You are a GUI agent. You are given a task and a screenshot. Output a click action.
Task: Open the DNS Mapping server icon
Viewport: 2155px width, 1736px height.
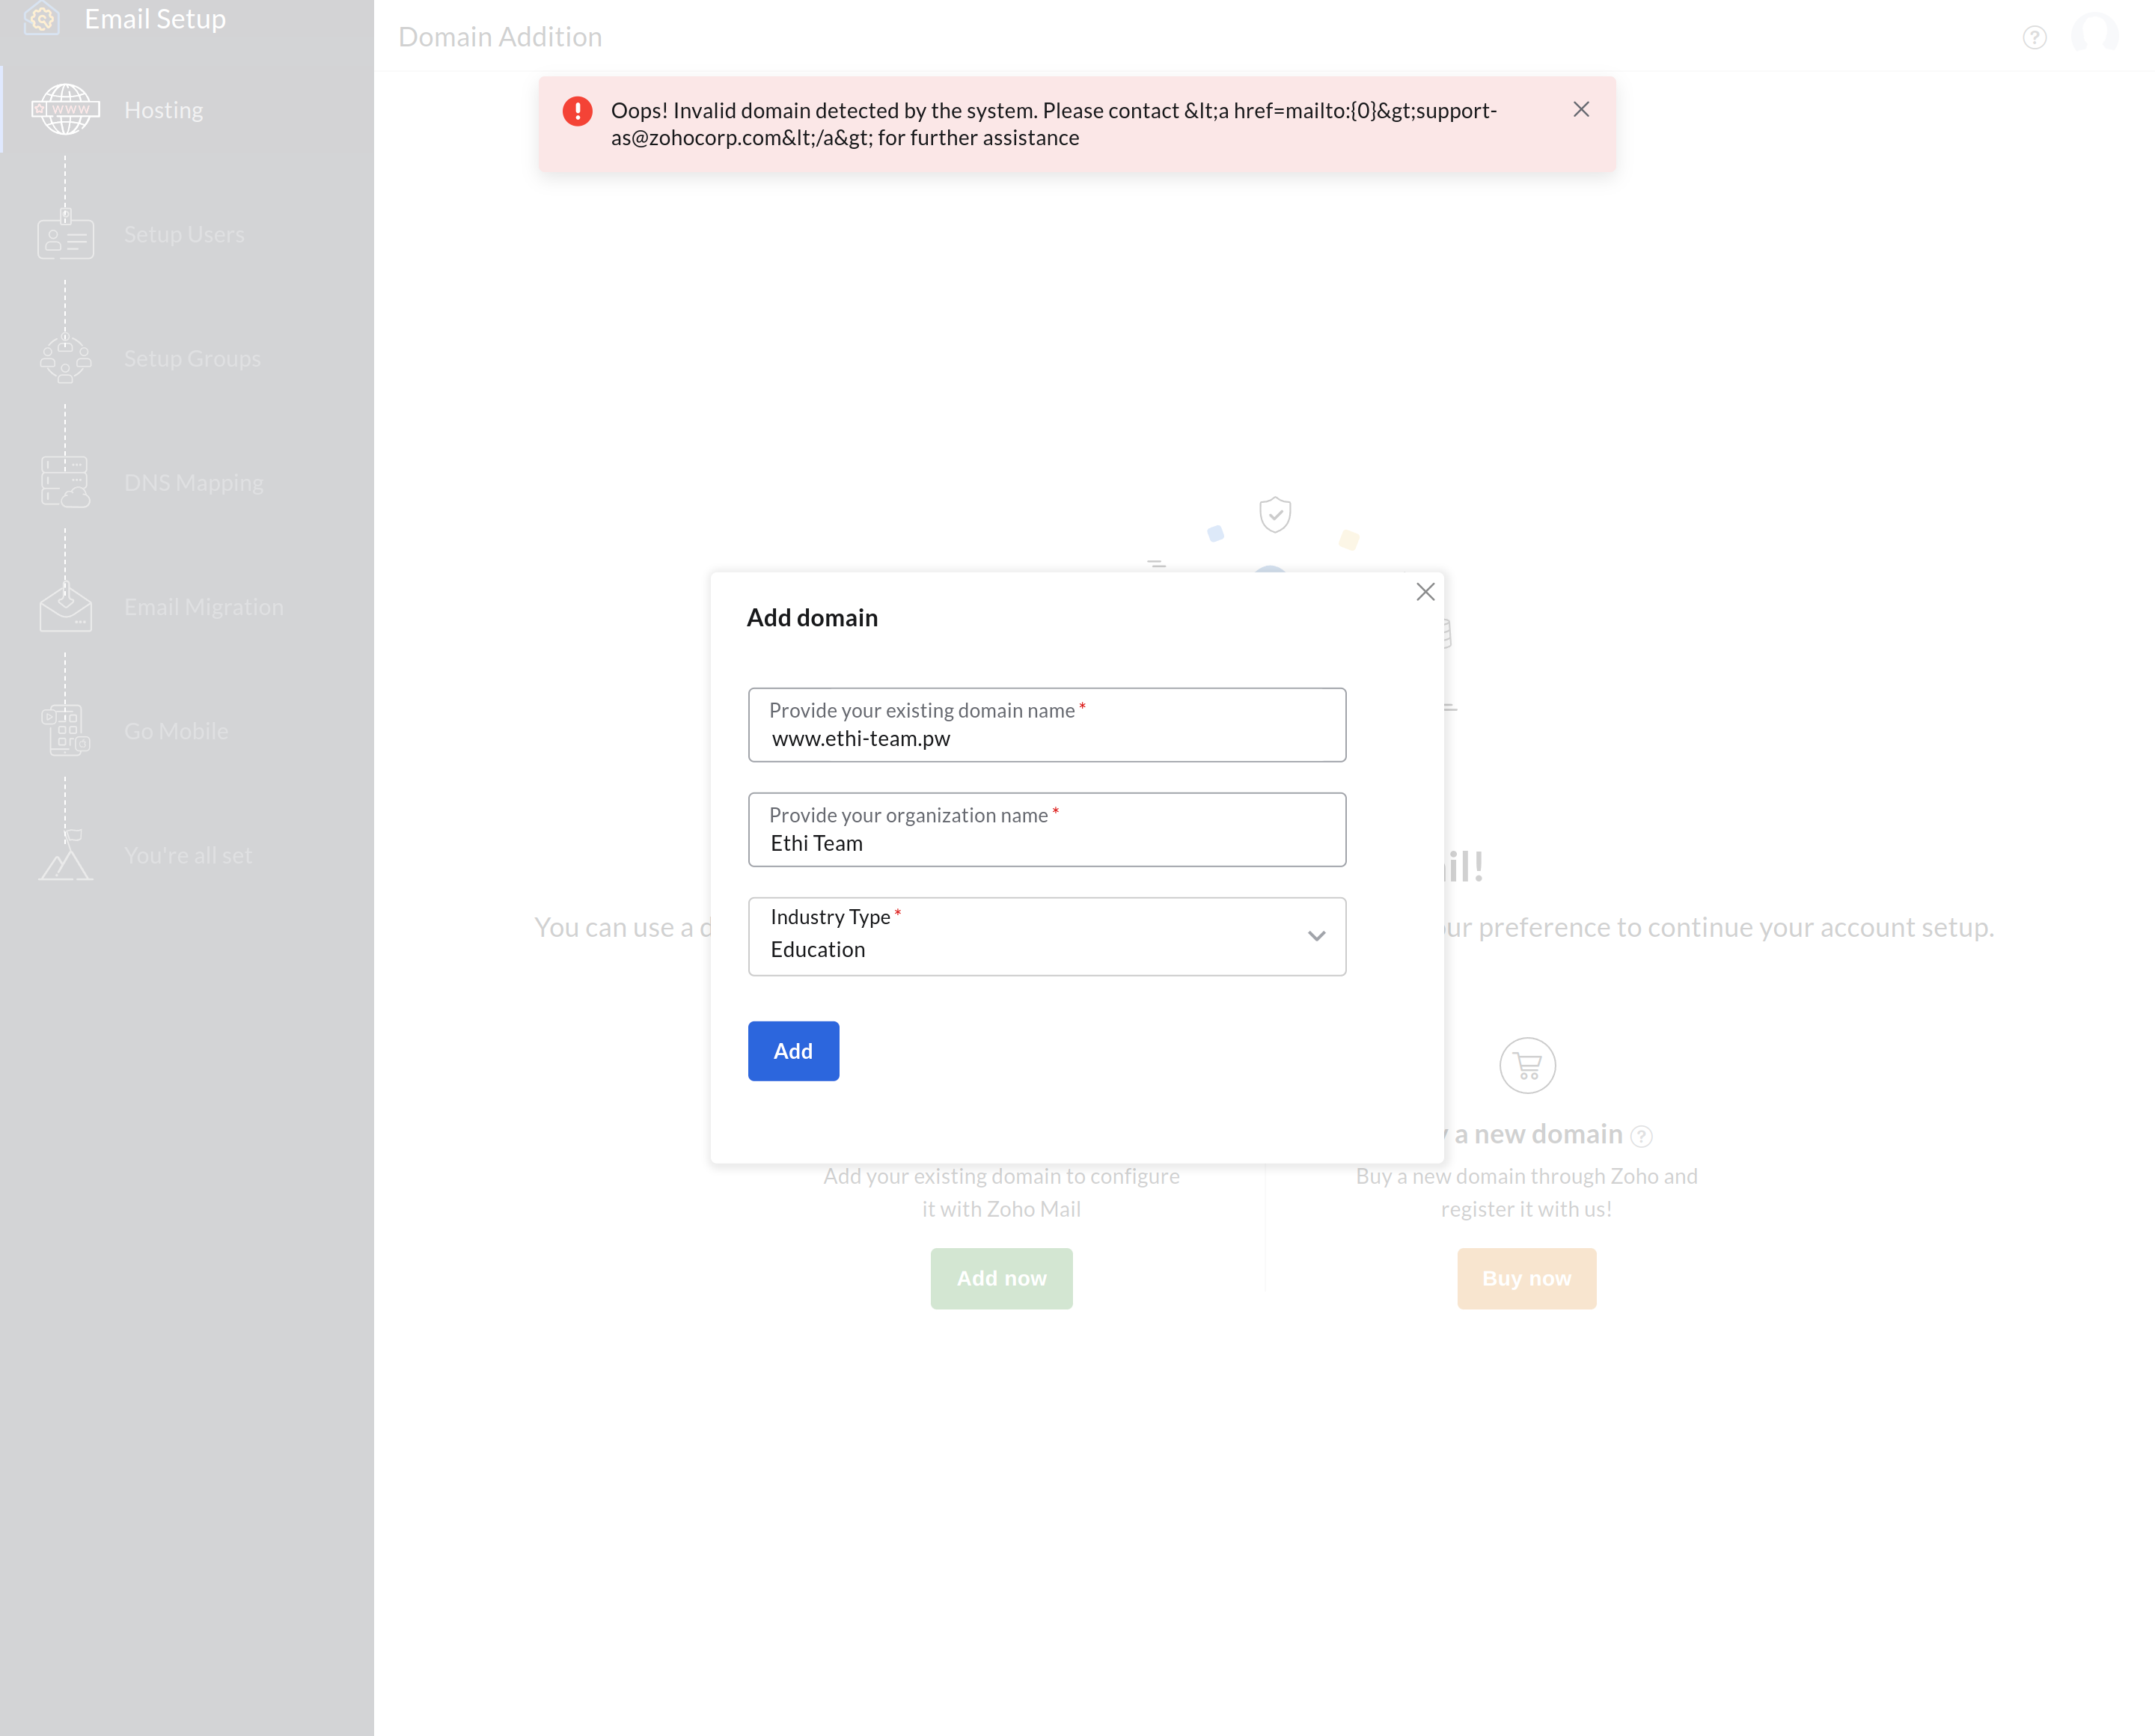tap(65, 483)
